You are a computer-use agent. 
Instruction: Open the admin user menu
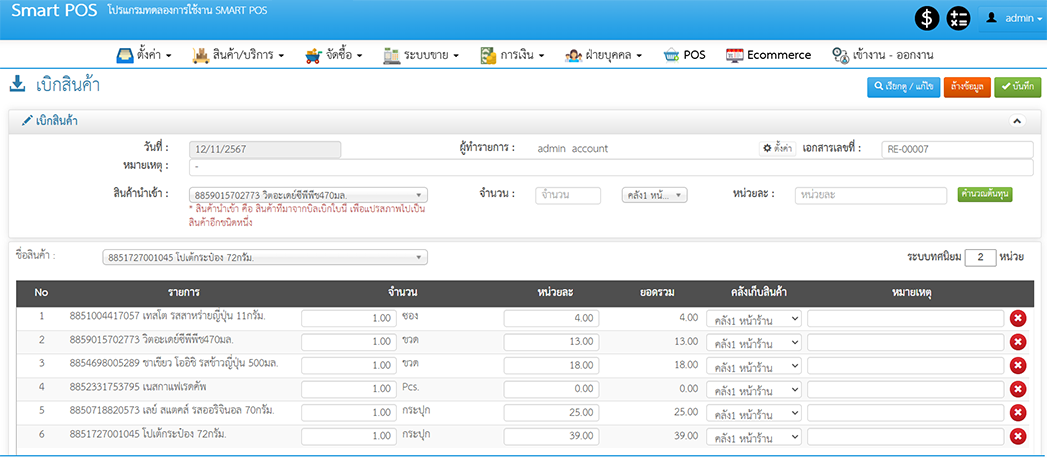tap(1015, 19)
